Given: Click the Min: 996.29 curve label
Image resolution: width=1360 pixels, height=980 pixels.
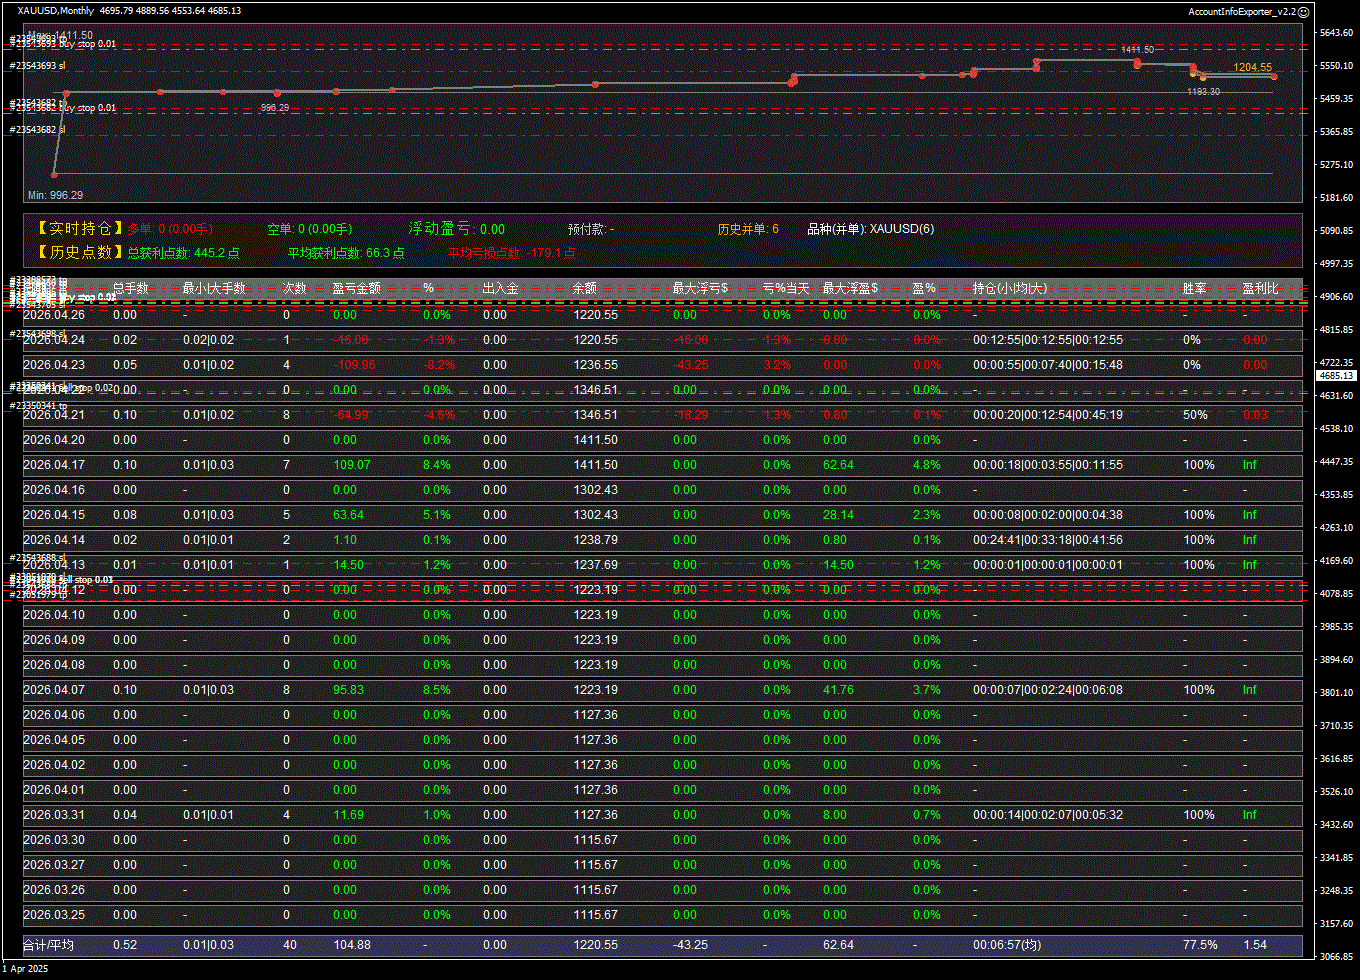Looking at the screenshot, I should point(55,195).
